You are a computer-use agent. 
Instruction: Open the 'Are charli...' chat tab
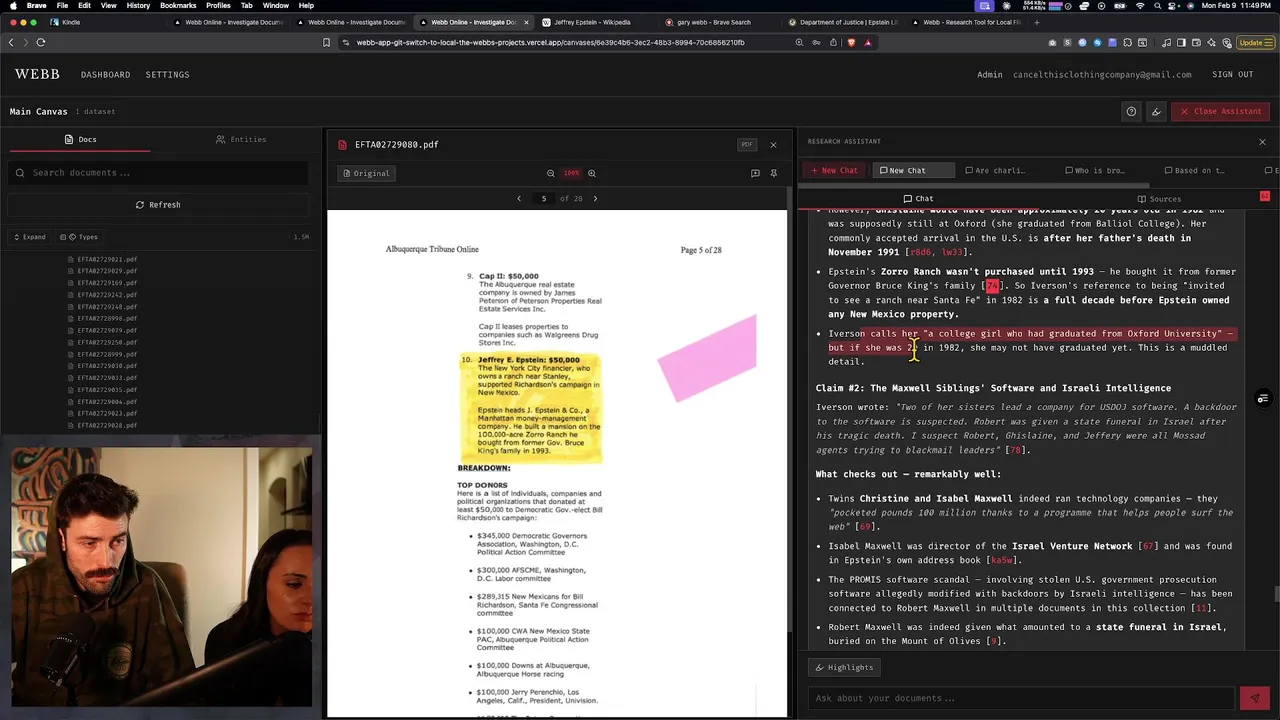click(995, 170)
